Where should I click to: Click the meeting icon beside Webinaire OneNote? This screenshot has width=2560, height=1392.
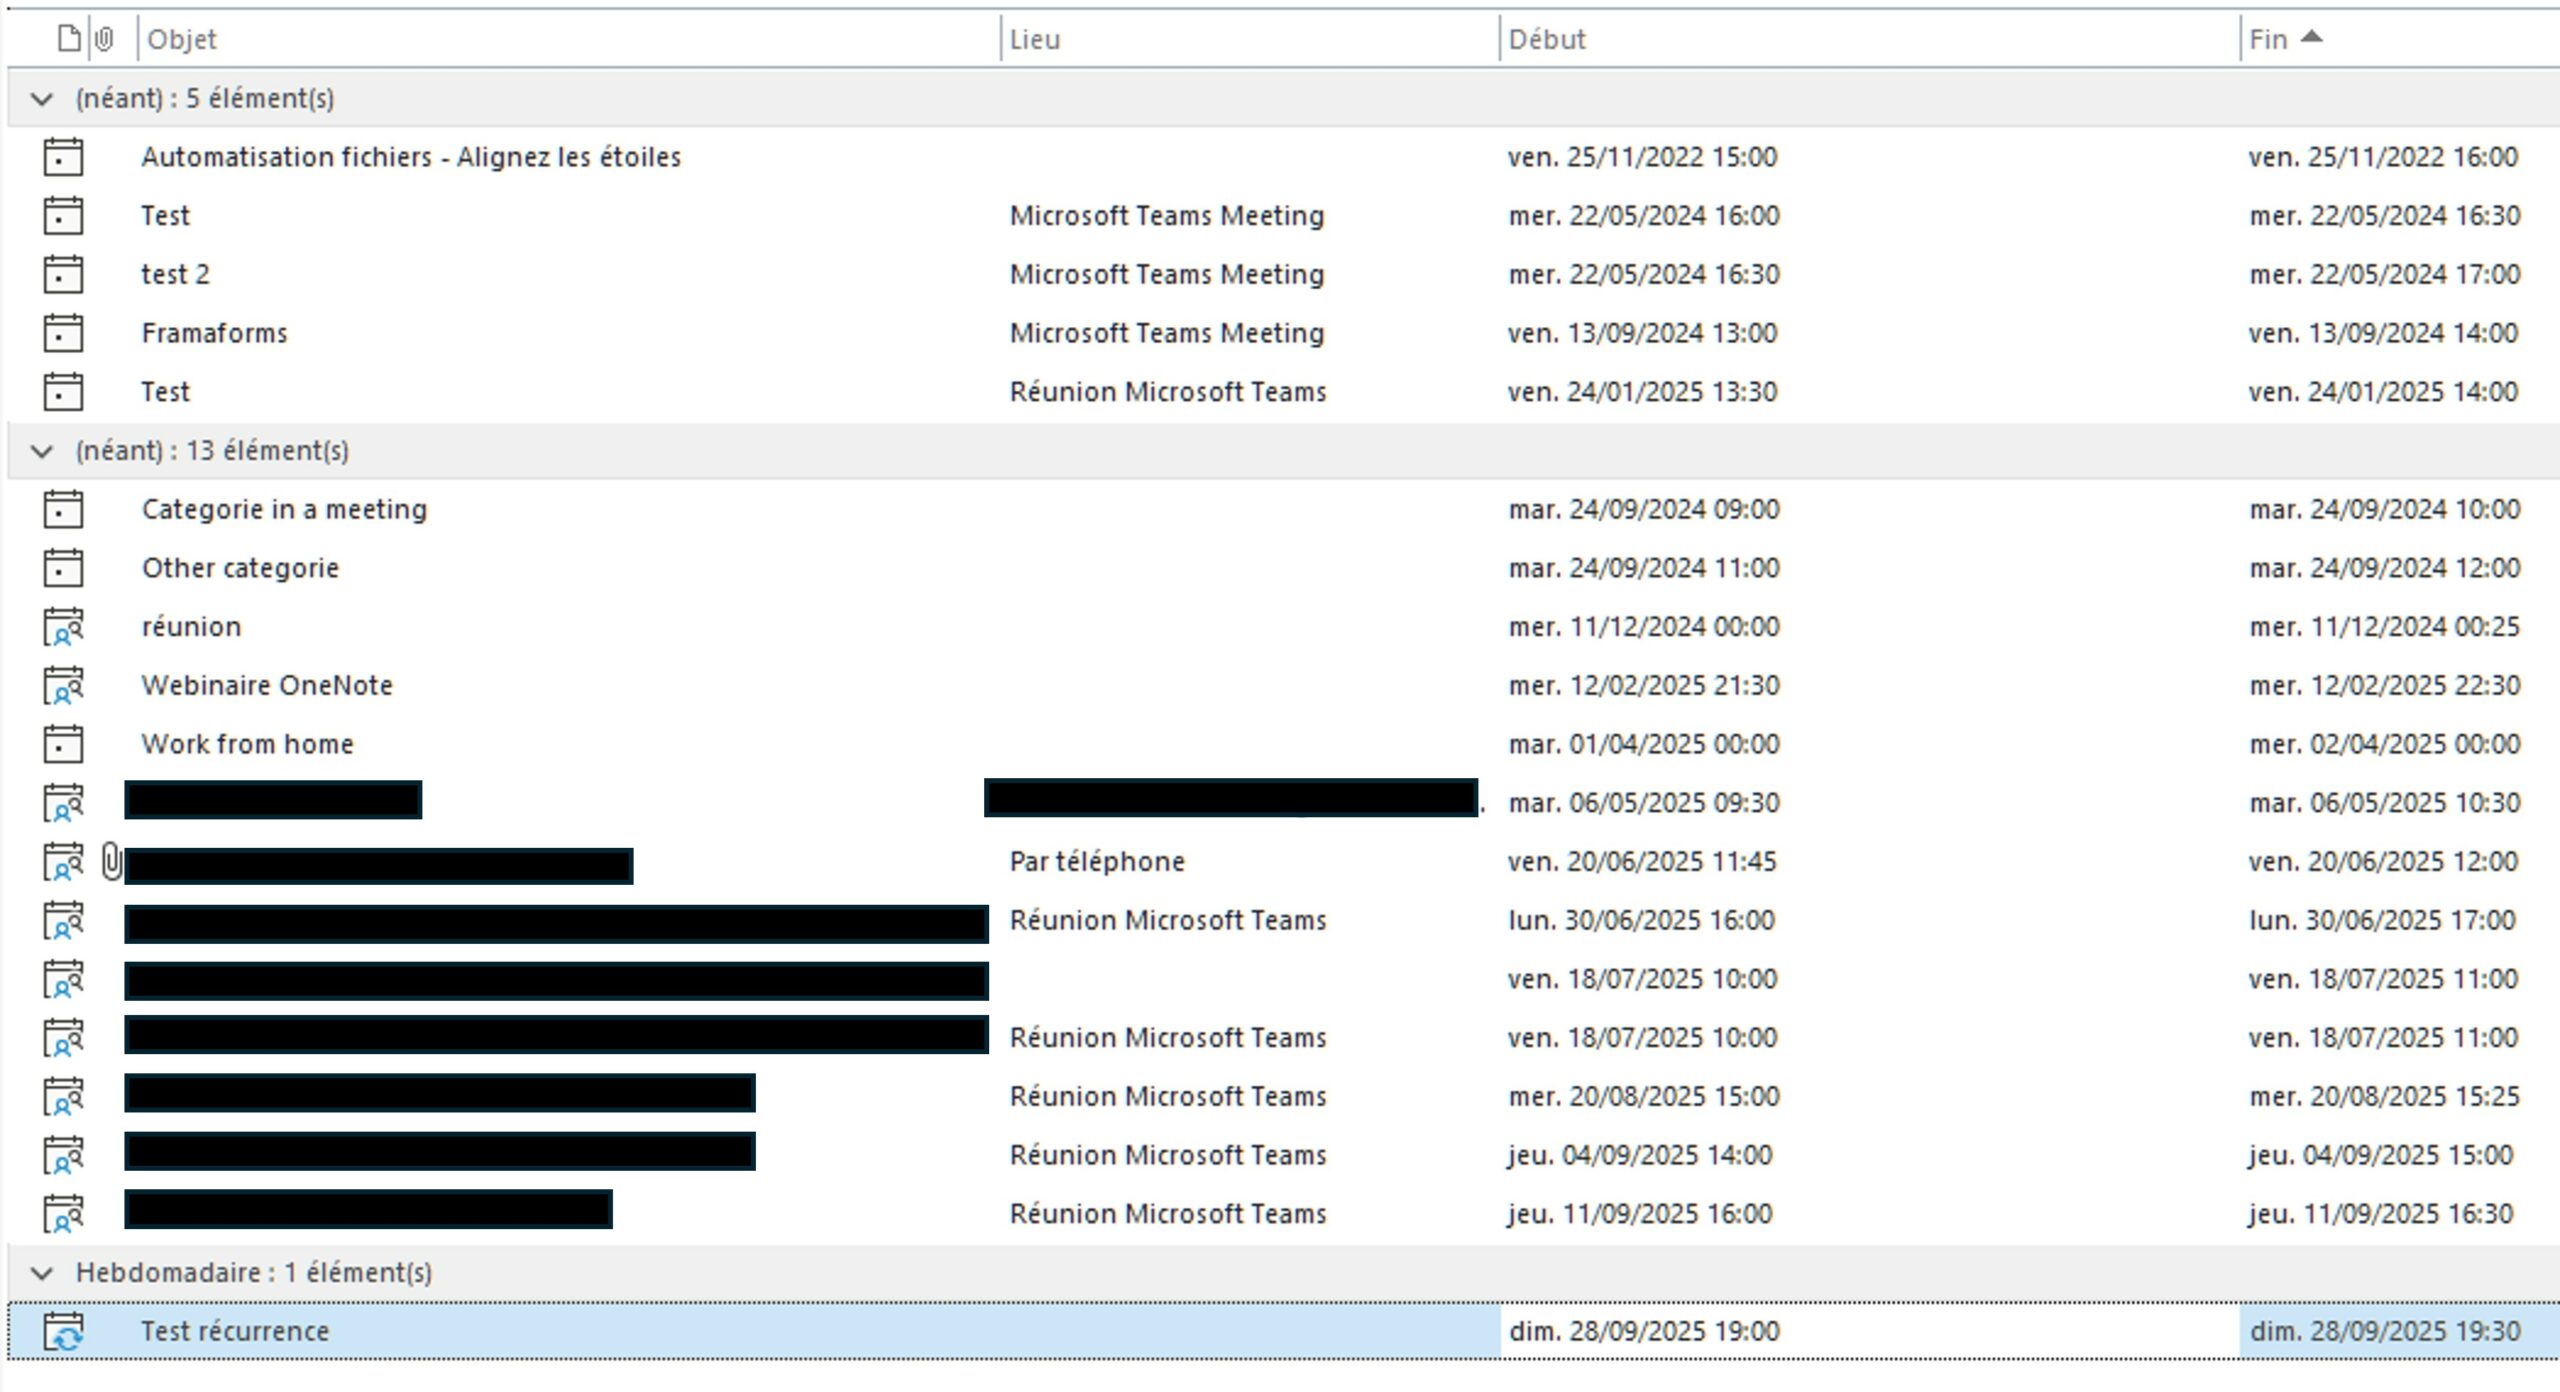tap(63, 685)
